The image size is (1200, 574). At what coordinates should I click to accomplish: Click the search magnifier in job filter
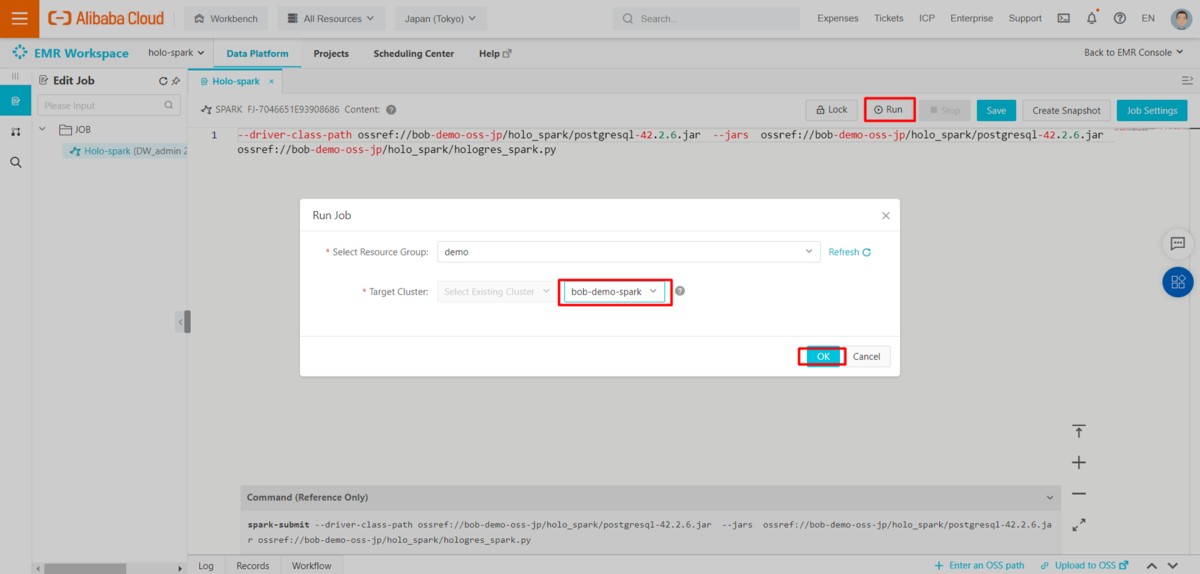pos(169,105)
